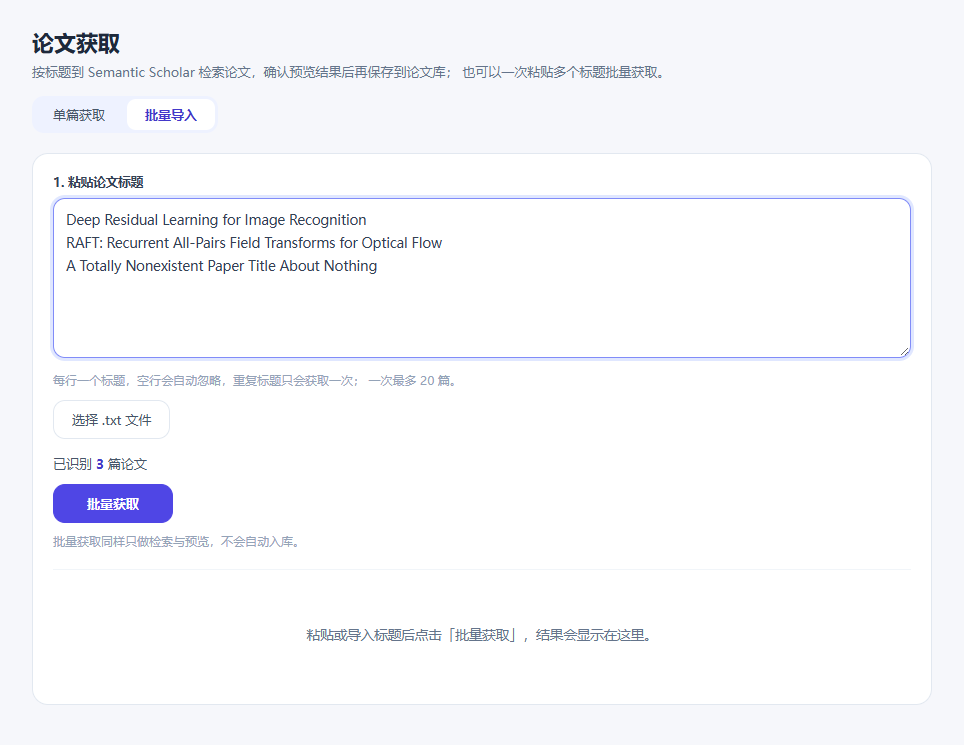Click the 已识别 3 篇论文 count text
Viewport: 964px width, 745px height.
pos(100,464)
